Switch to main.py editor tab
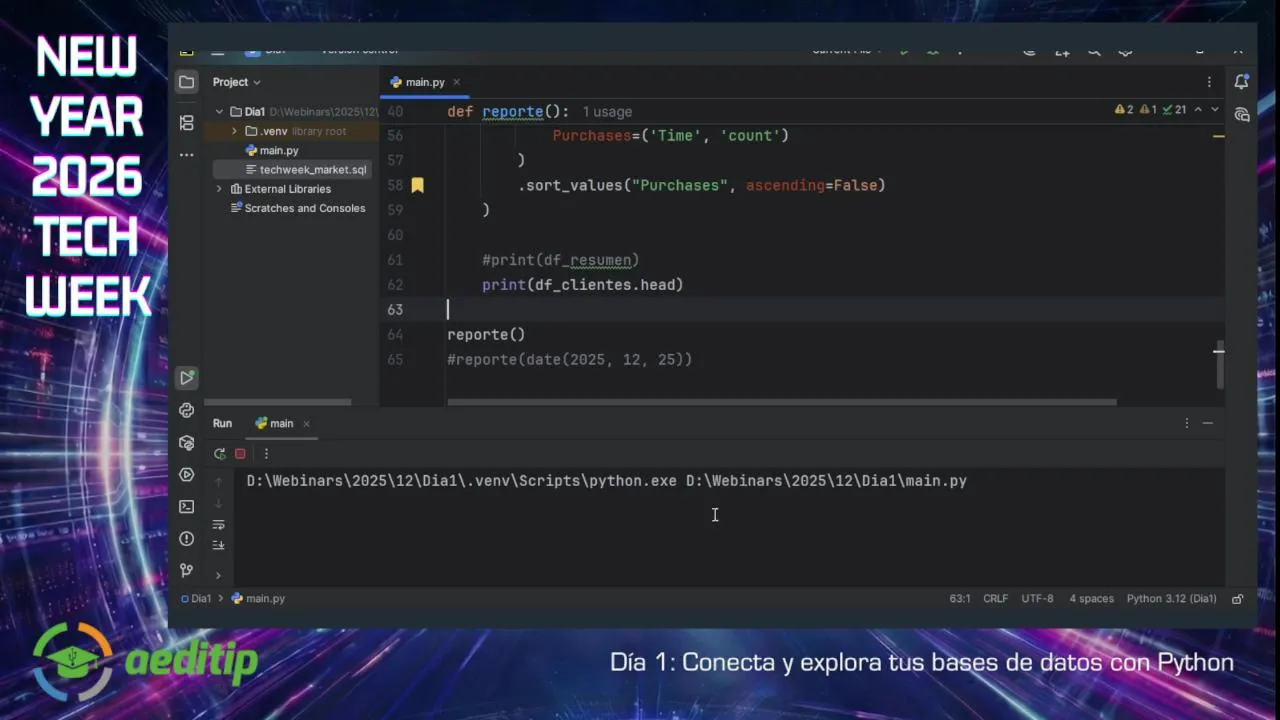 pyautogui.click(x=424, y=82)
